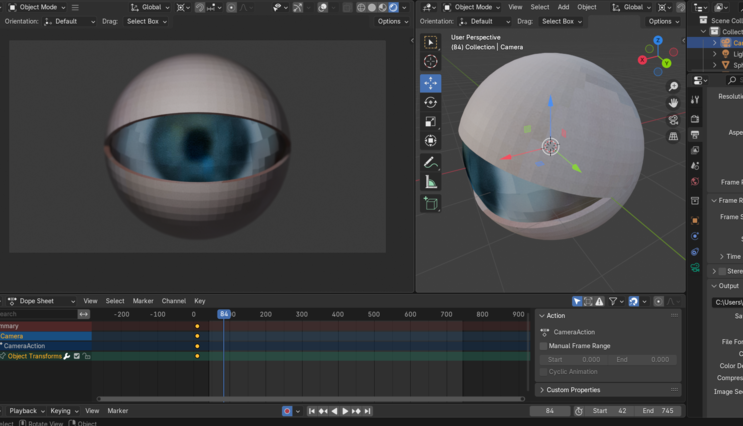
Task: Pick the Annotate pencil tool
Action: tap(430, 162)
